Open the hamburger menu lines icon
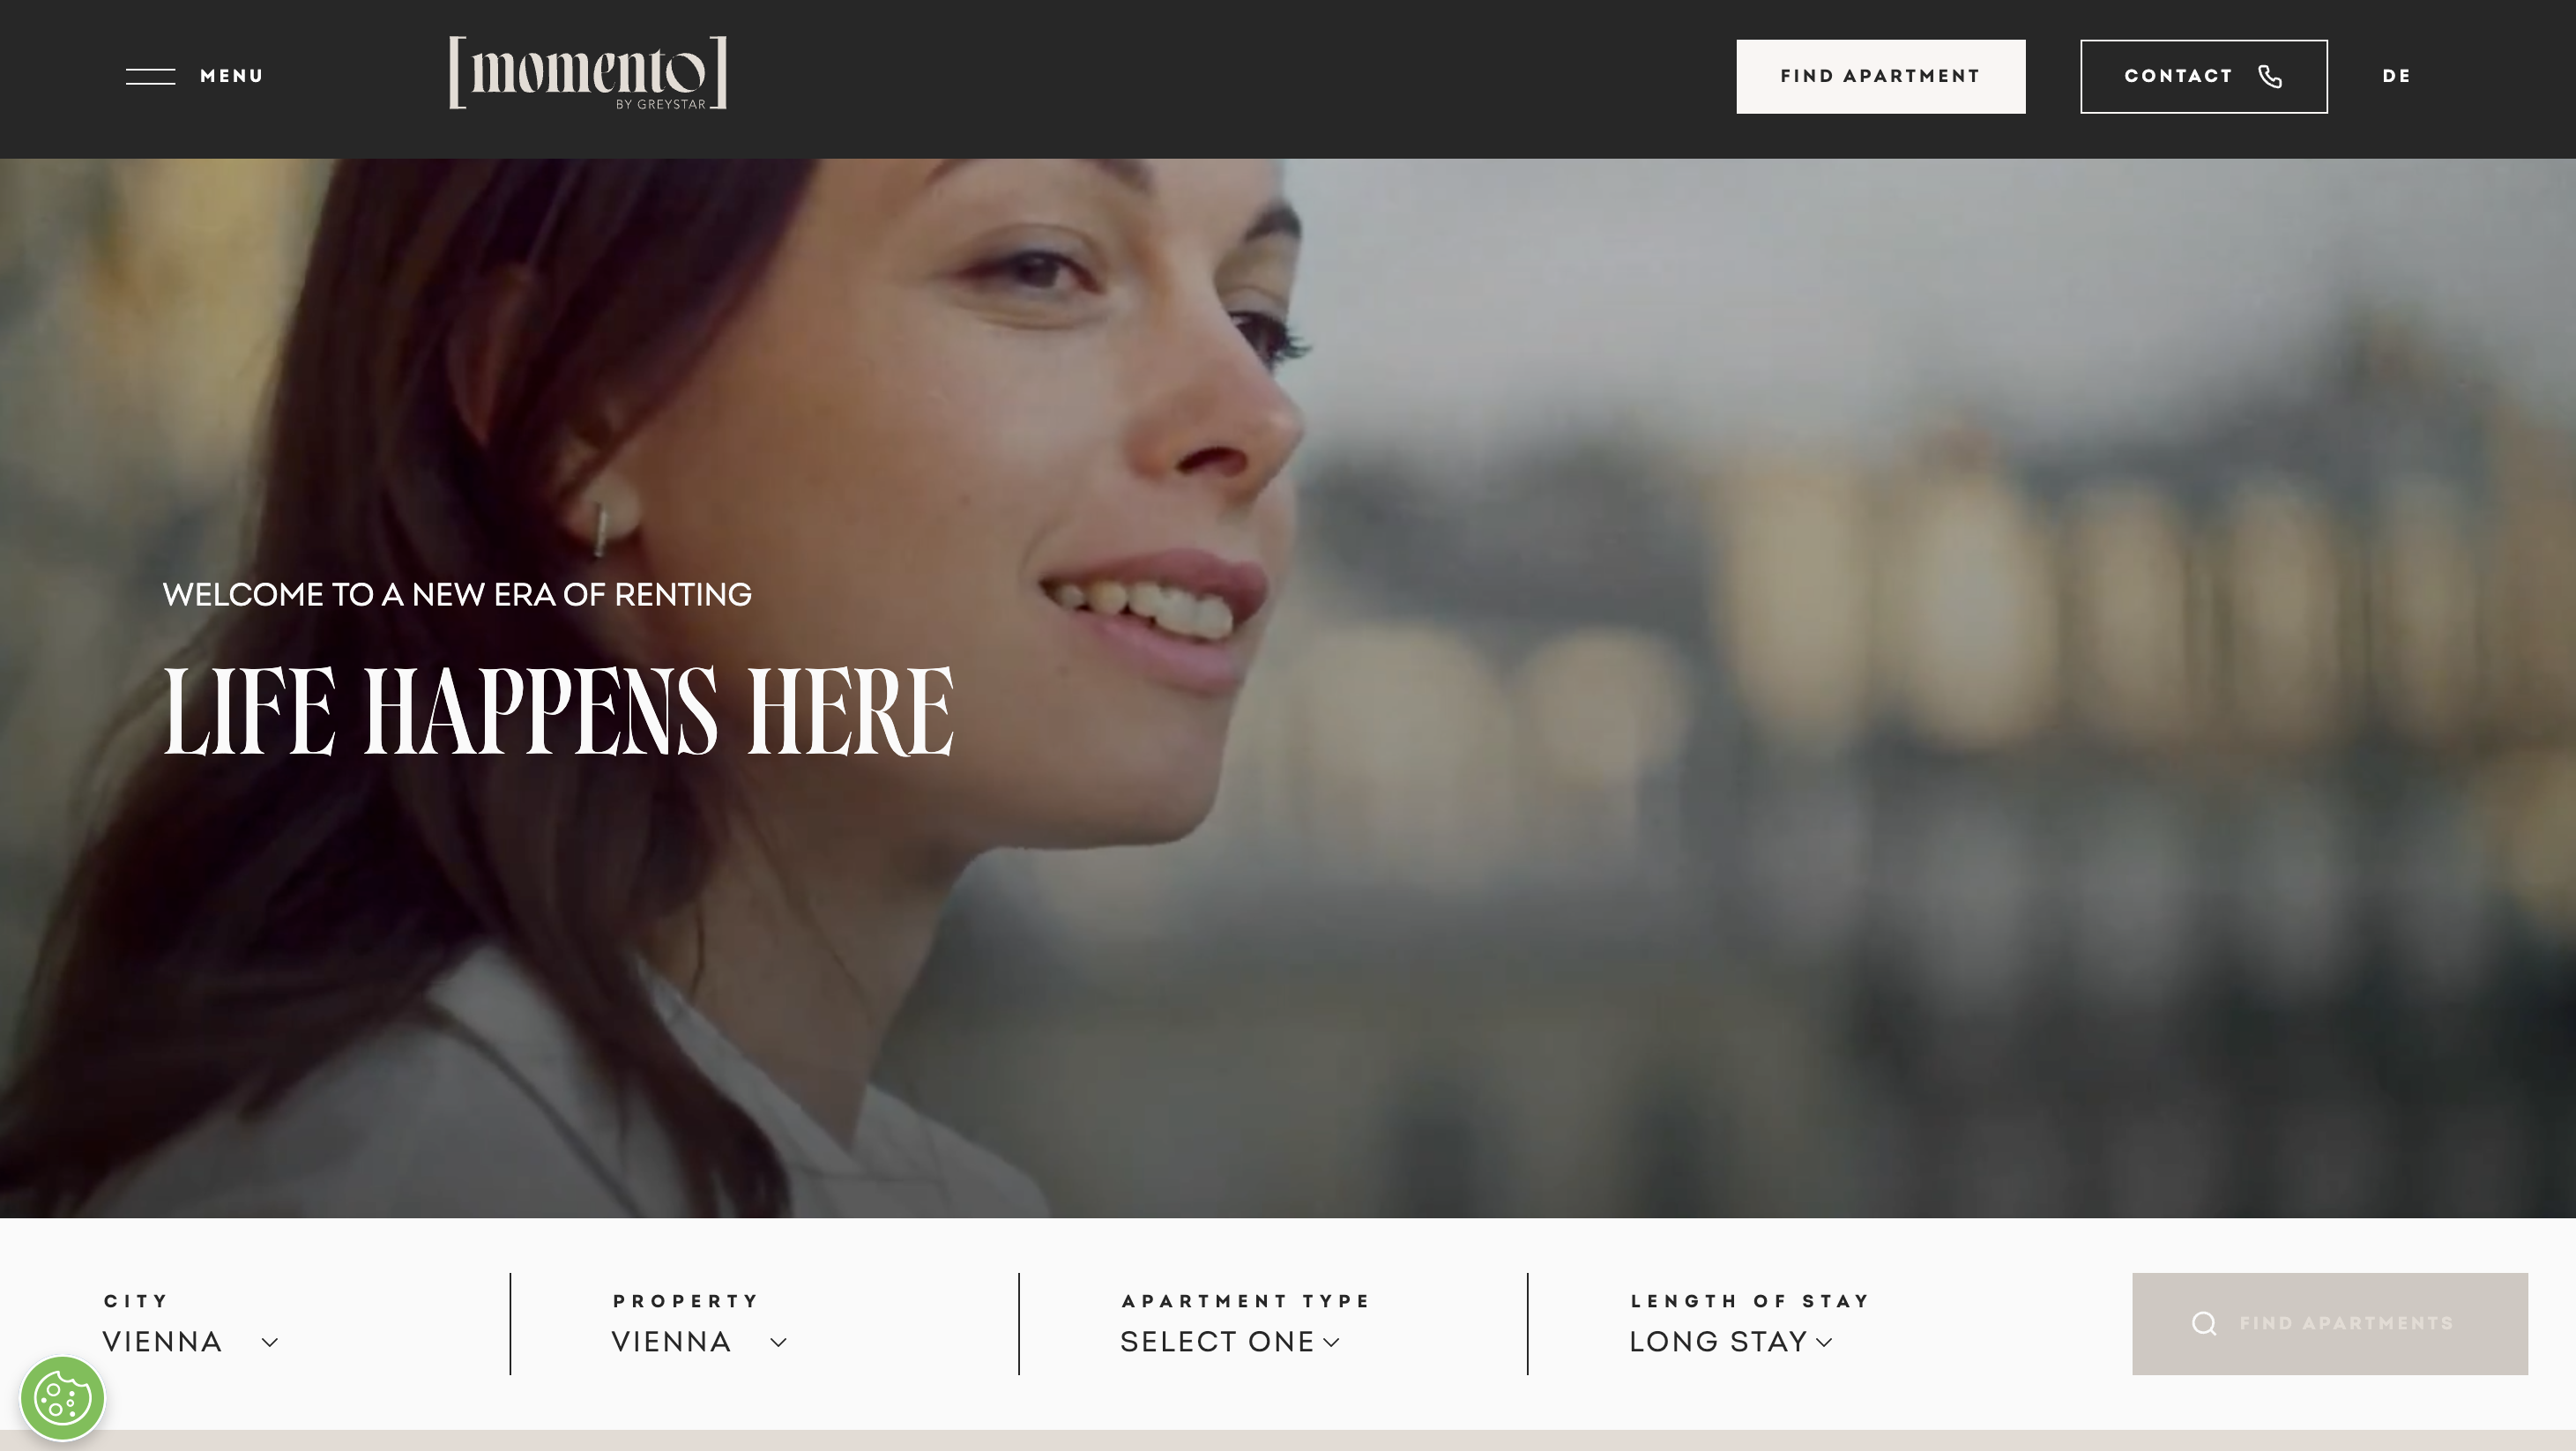 (x=150, y=76)
